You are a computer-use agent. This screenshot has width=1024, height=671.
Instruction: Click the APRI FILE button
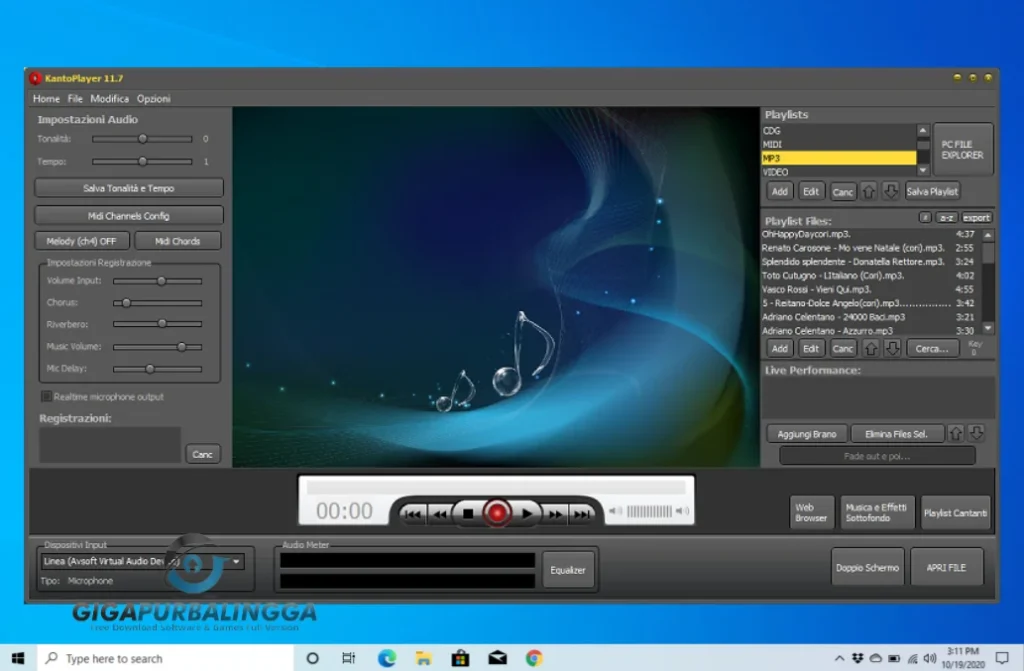coord(946,567)
